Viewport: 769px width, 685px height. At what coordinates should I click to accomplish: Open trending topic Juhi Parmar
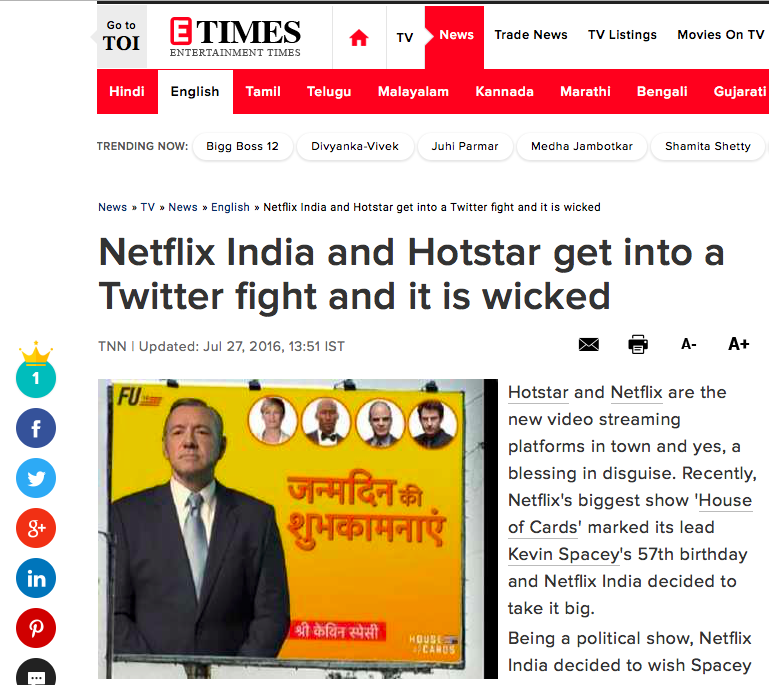(x=465, y=146)
